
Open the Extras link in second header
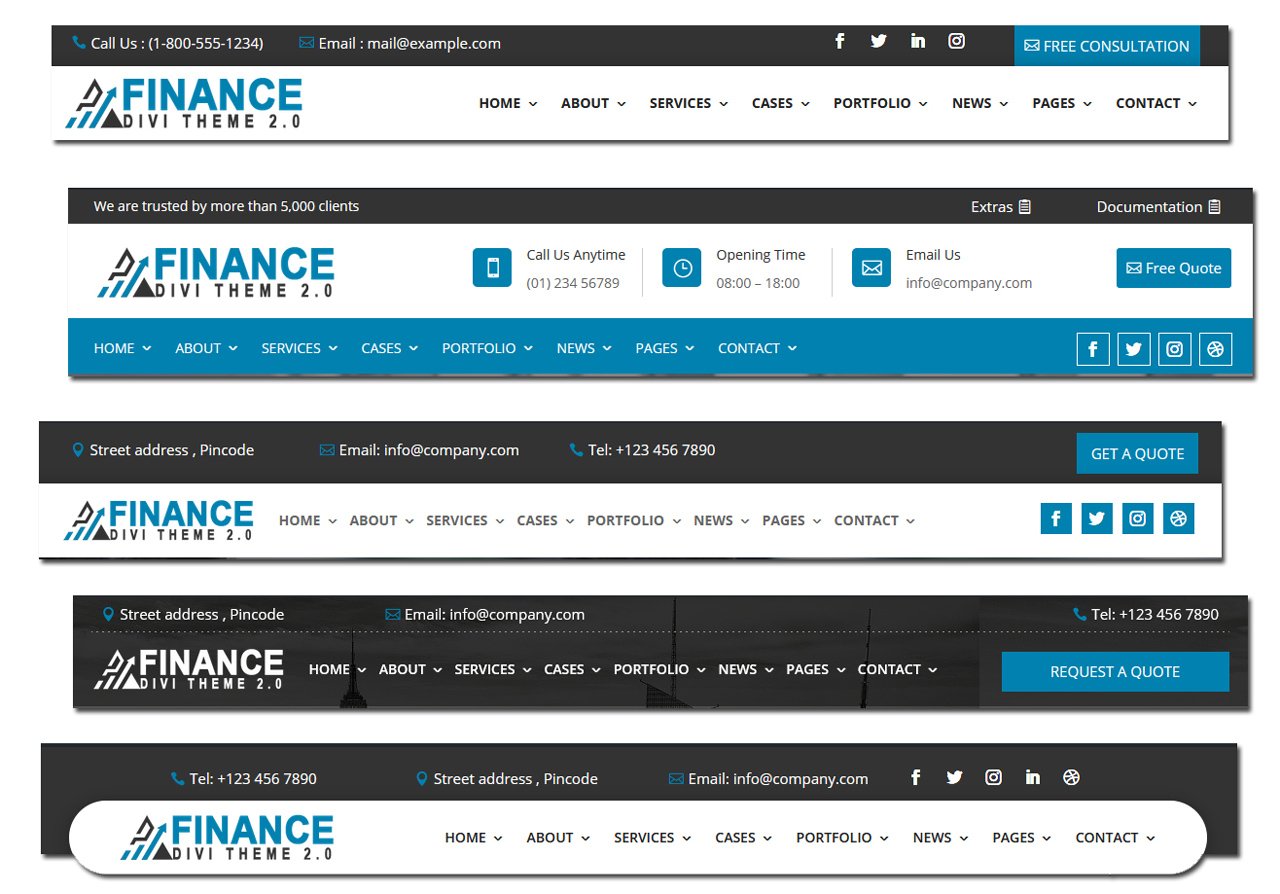point(1001,207)
